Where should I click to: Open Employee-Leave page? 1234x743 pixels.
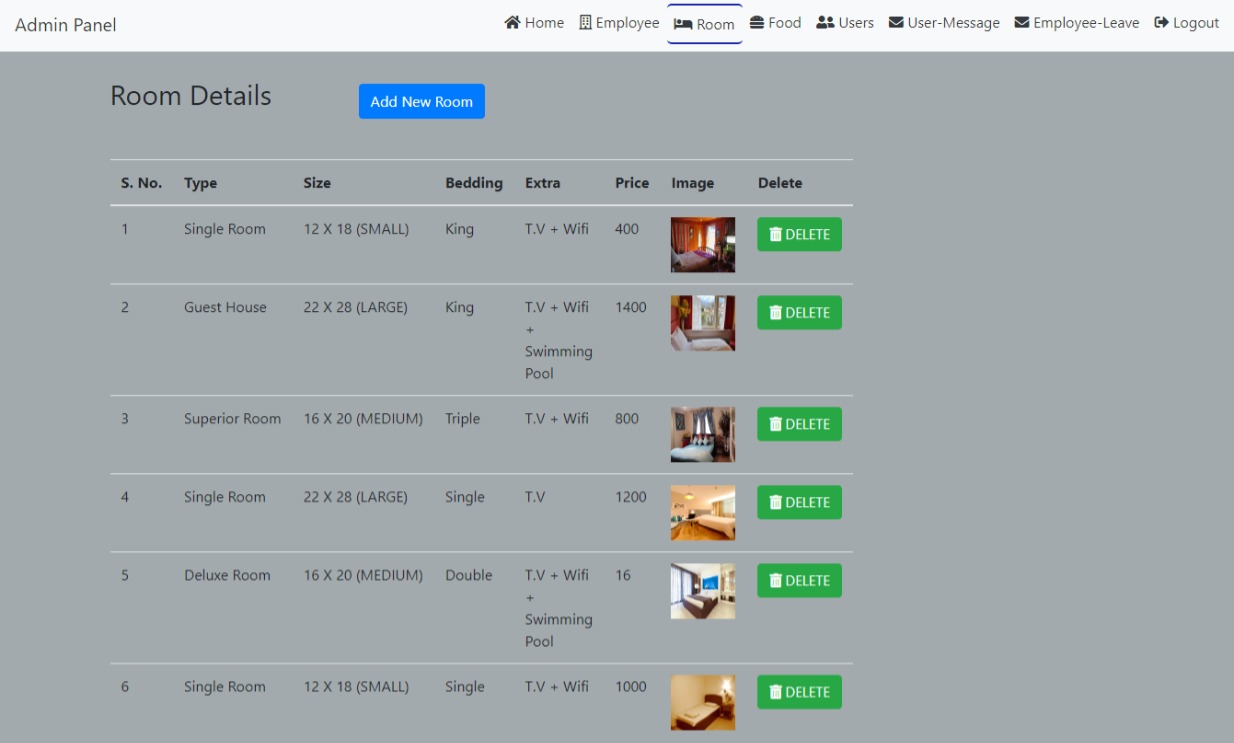(x=1077, y=22)
